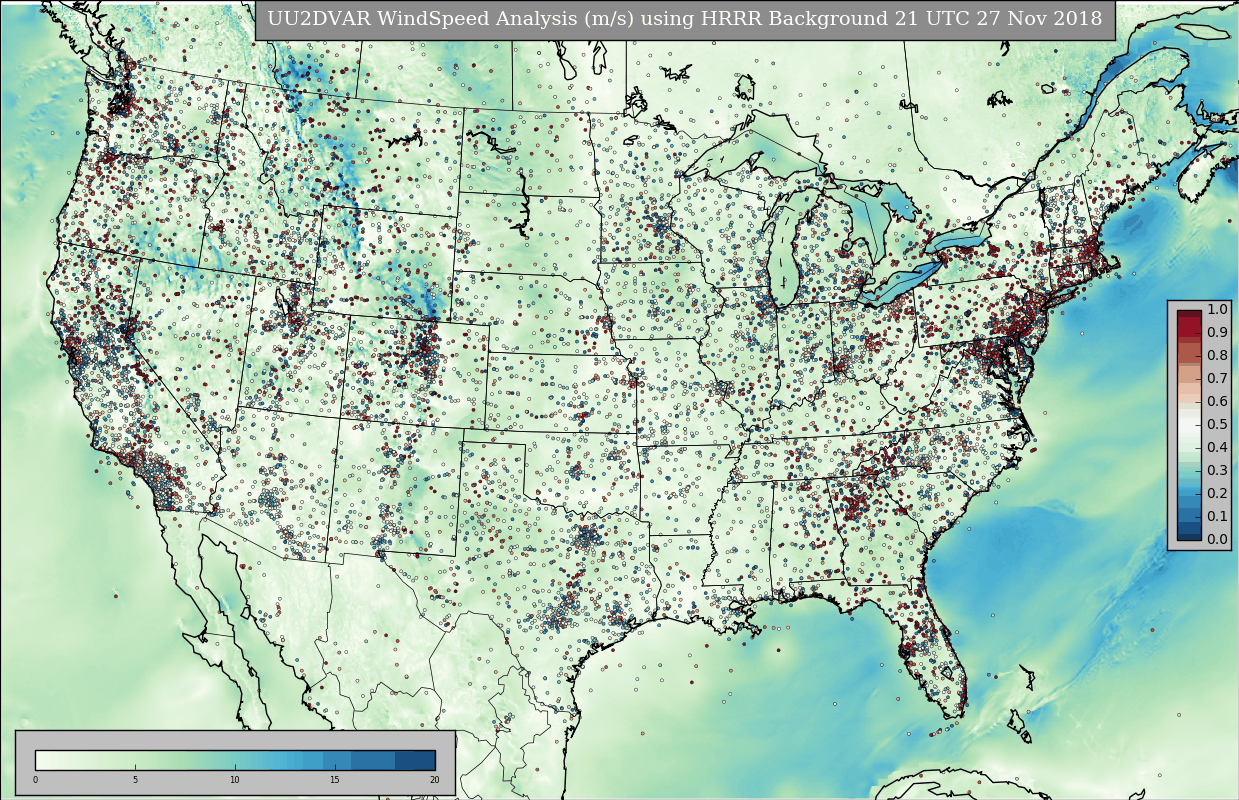Screen dimensions: 1239x800
Task: Click the 0.1 label on the vertical colorbar
Action: pyautogui.click(x=1217, y=516)
